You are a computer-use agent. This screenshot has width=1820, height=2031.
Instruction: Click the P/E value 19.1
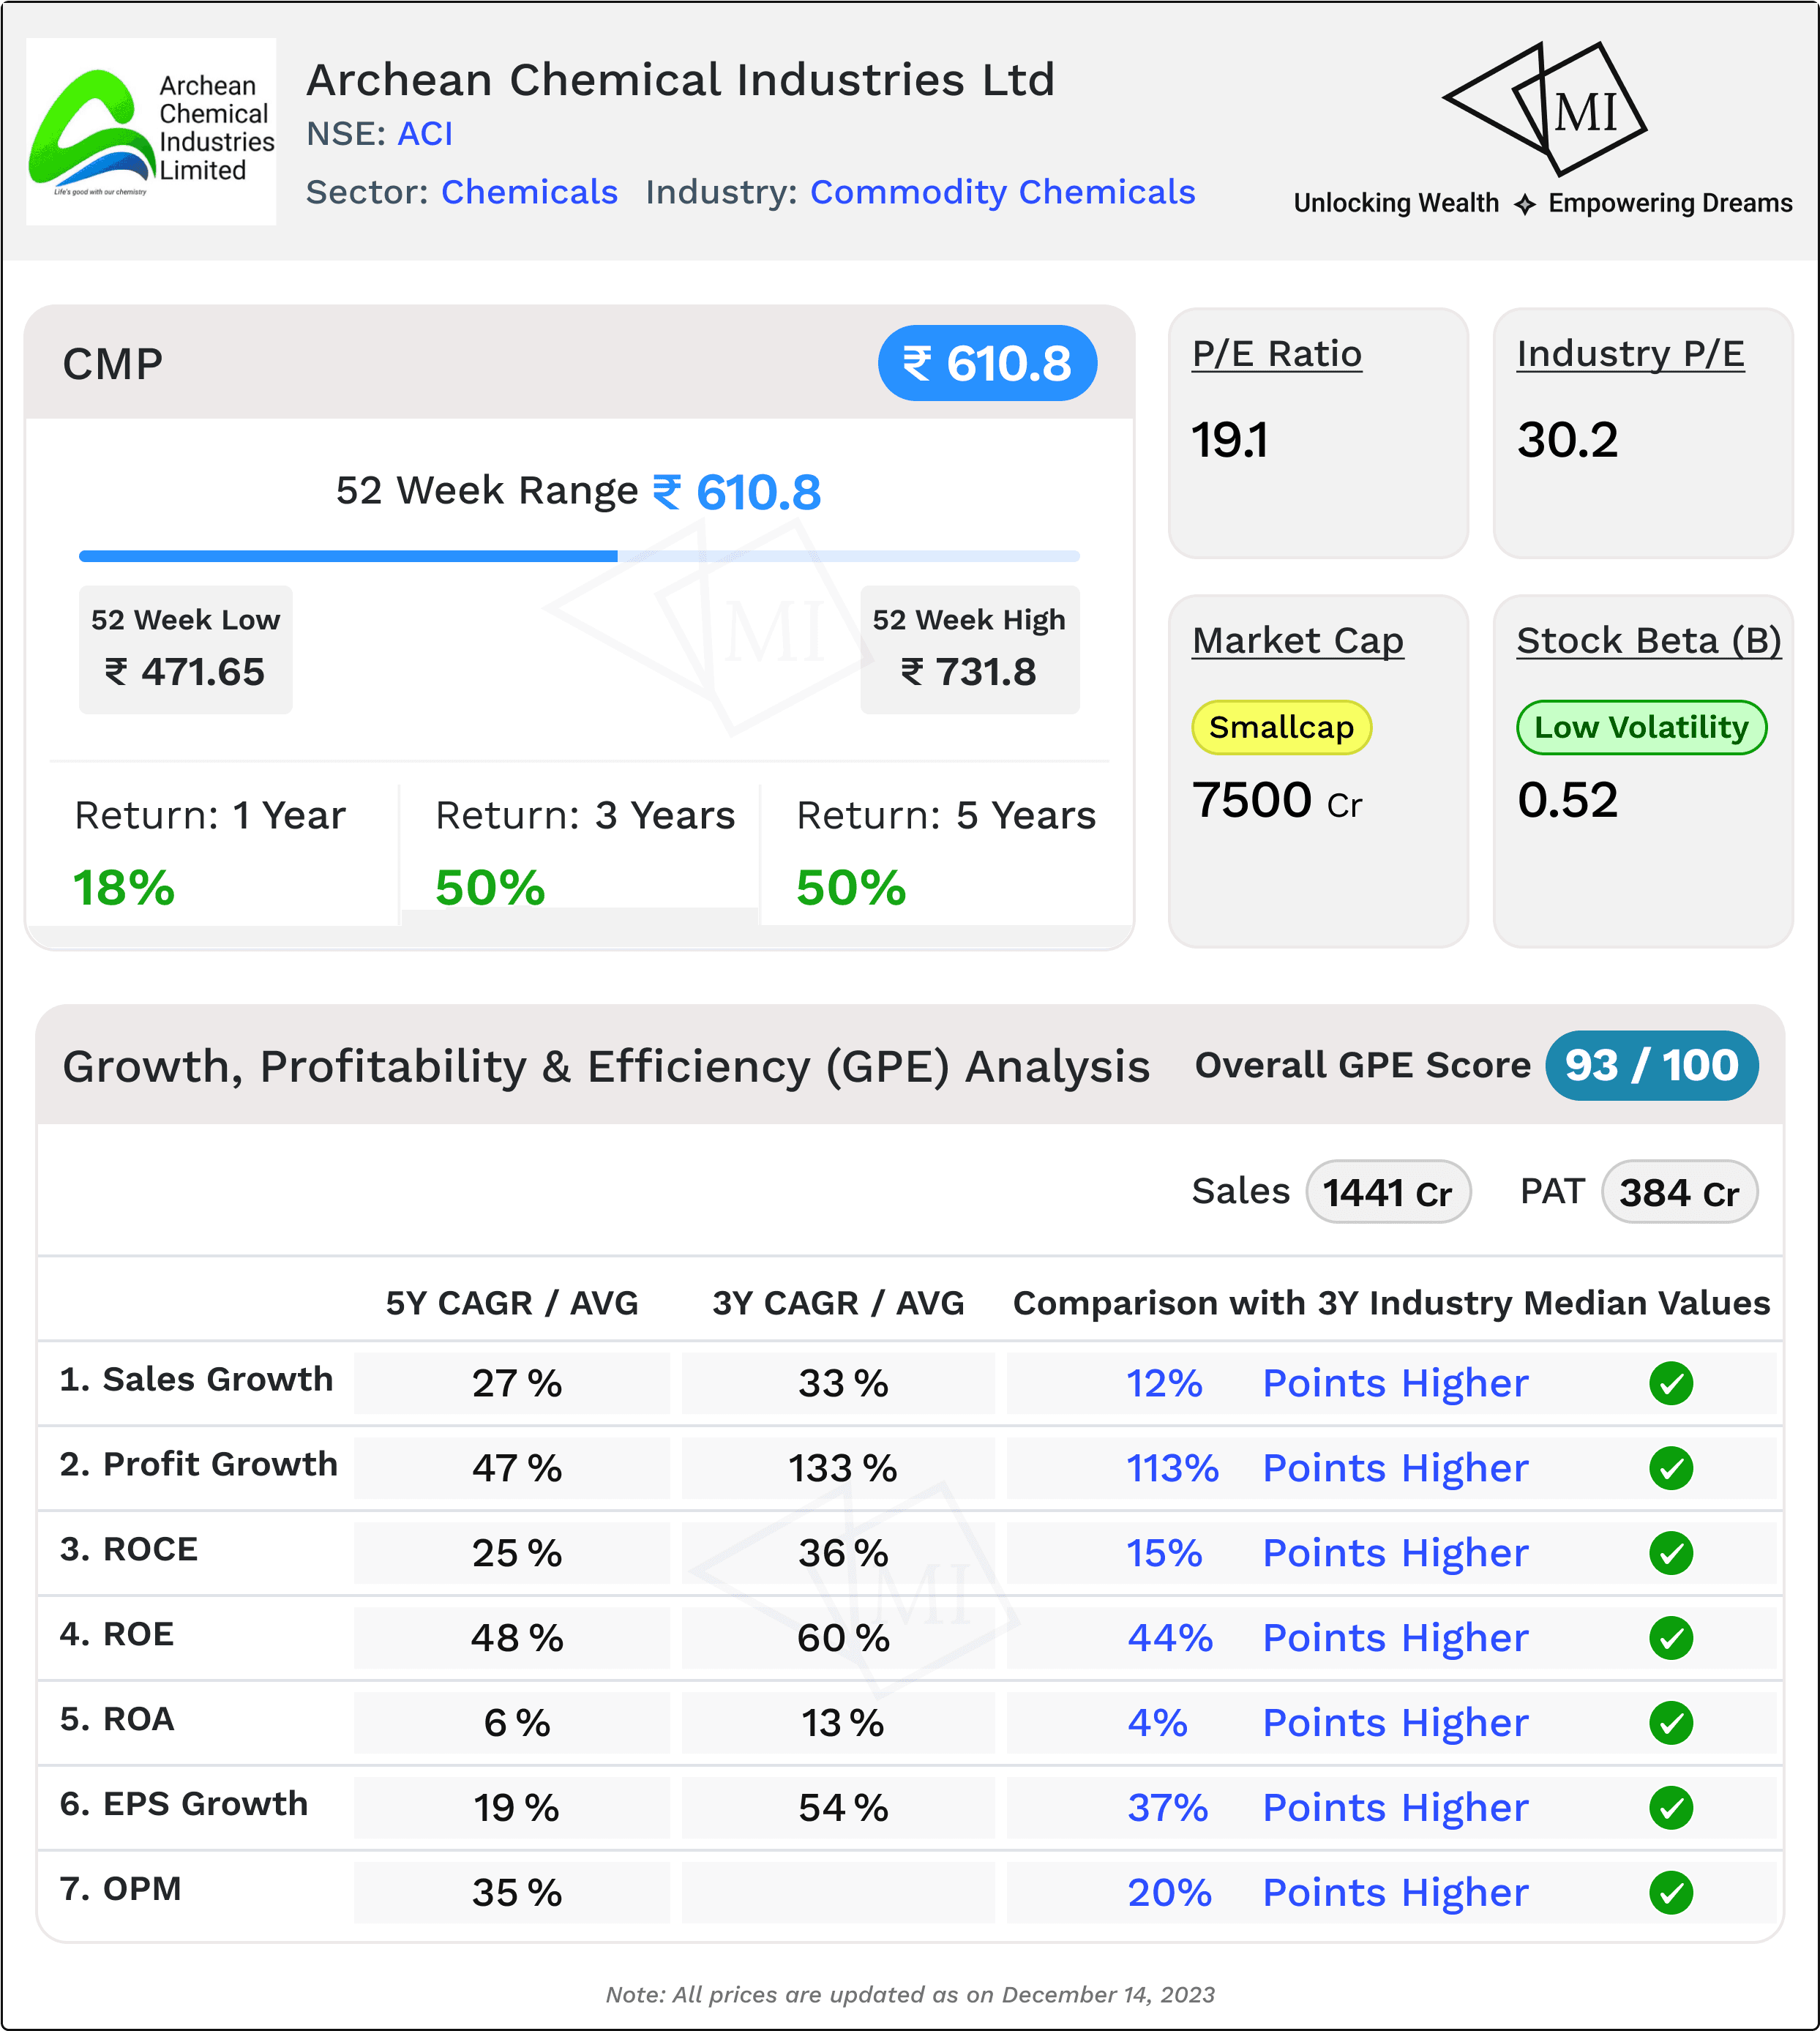click(1230, 440)
